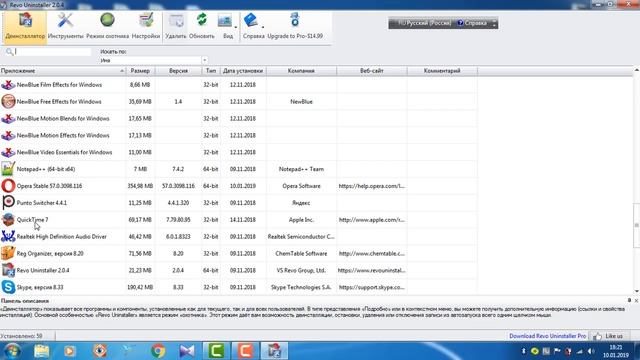640x360 pixels.
Task: Click the program list scroll-down arrow
Action: (636, 291)
